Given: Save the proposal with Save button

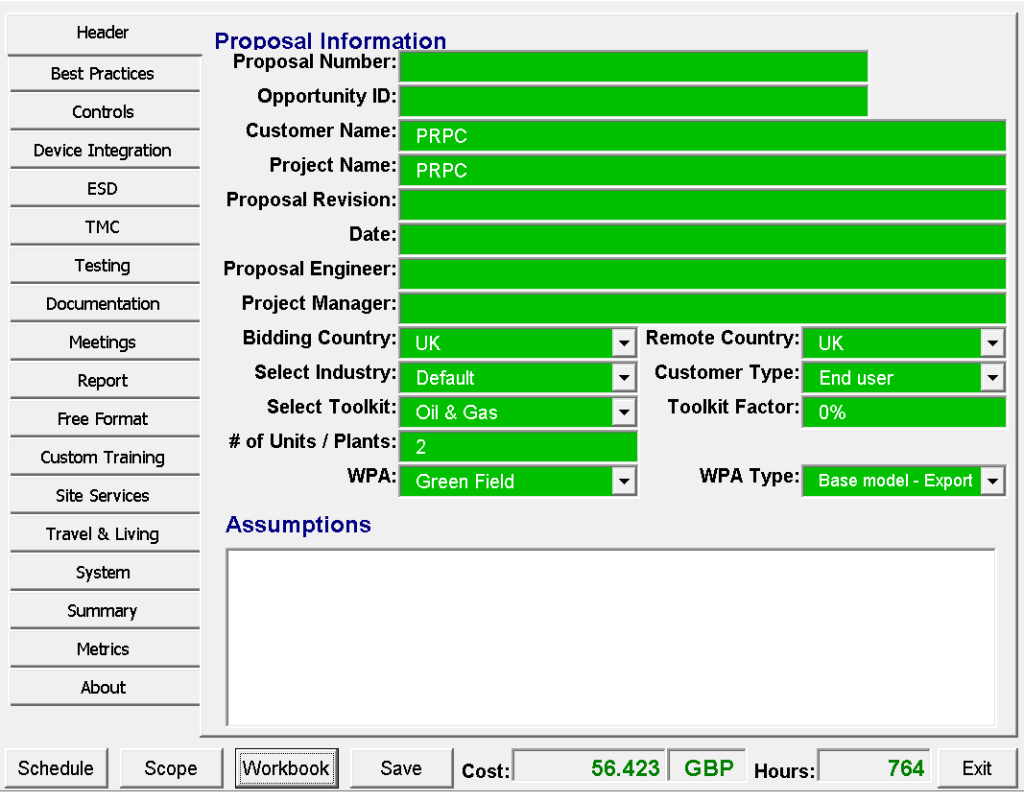Looking at the screenshot, I should tap(401, 768).
